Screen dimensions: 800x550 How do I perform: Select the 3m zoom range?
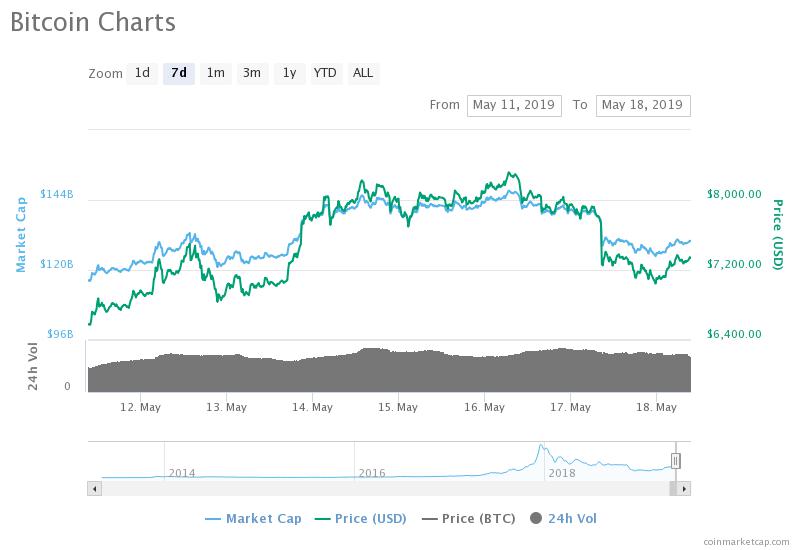coord(253,73)
